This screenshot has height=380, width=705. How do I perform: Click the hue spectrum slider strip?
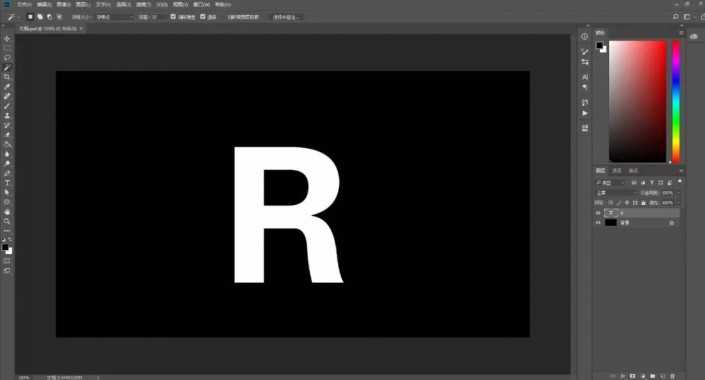[x=676, y=101]
